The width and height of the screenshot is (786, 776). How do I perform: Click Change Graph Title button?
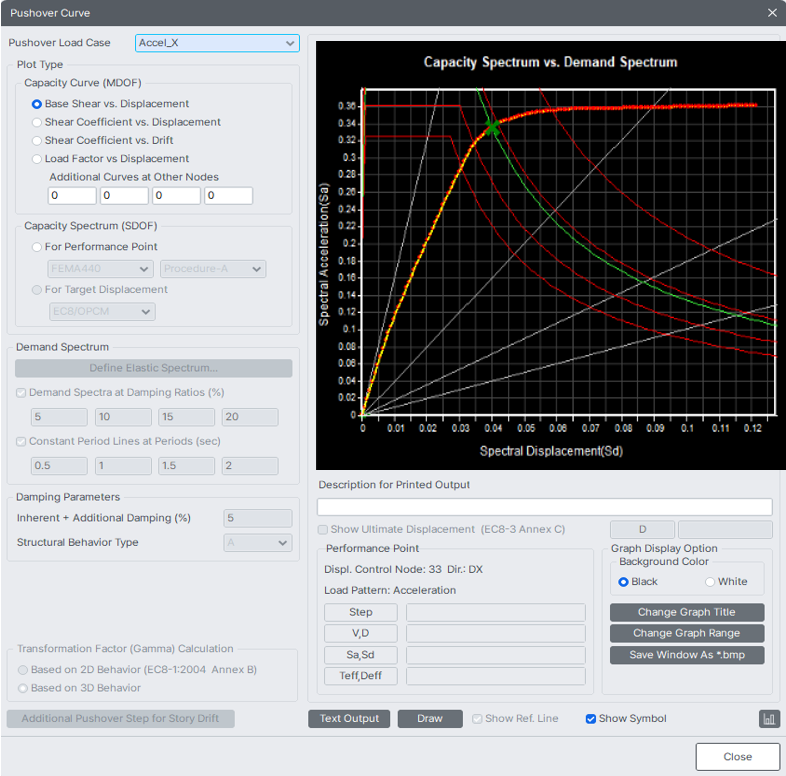click(x=687, y=612)
